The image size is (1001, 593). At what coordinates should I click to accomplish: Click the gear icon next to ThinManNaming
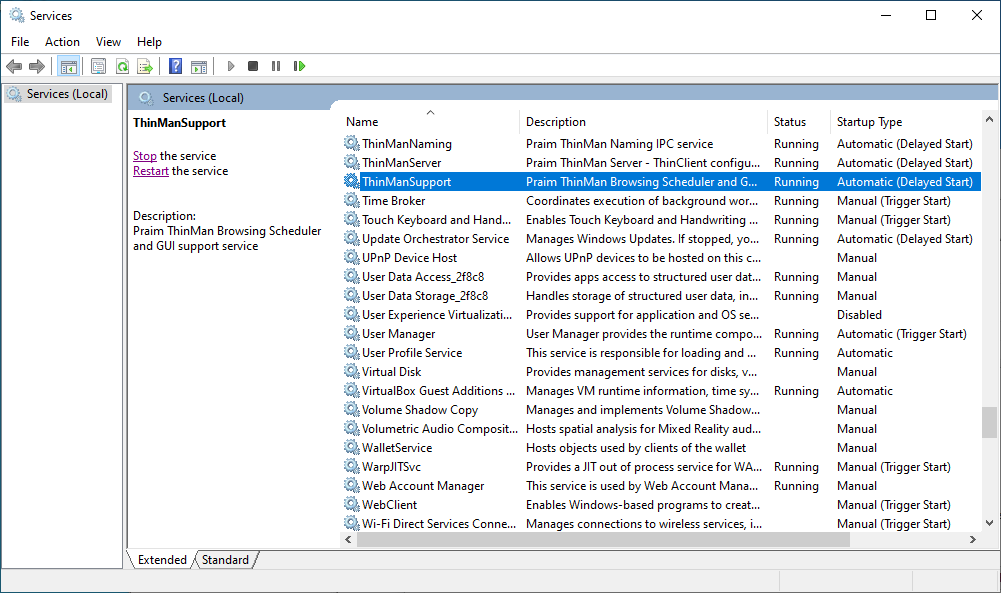352,143
